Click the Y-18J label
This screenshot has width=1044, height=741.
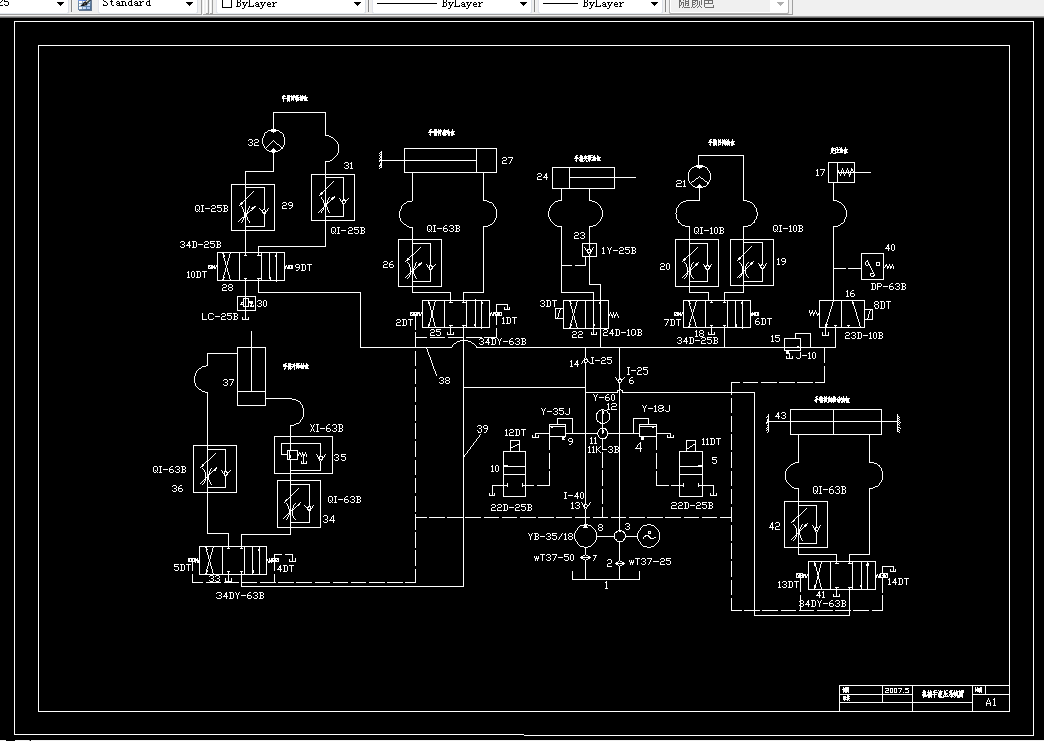pyautogui.click(x=656, y=408)
